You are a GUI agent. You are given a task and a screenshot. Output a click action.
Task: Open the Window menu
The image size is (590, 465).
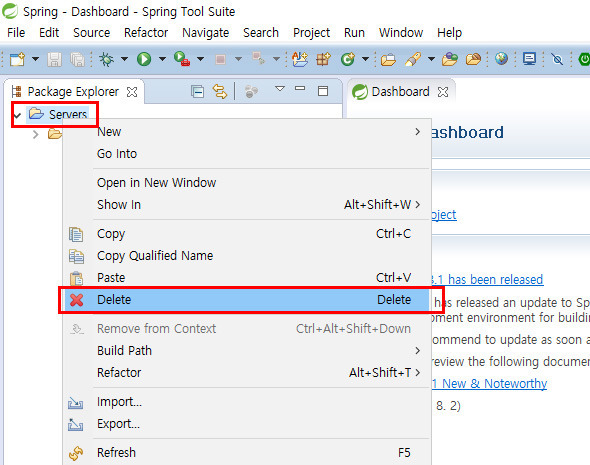point(401,33)
